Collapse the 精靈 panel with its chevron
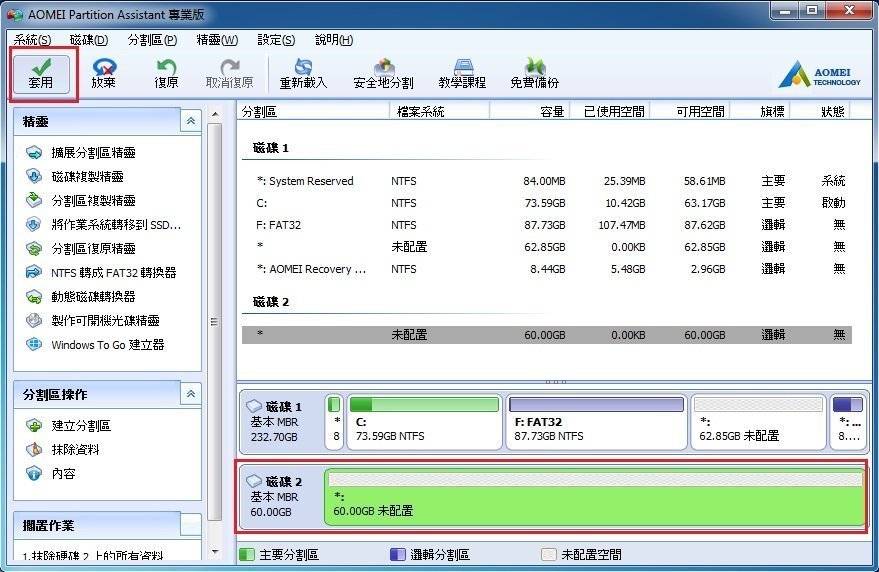Image resolution: width=879 pixels, height=572 pixels. click(191, 121)
